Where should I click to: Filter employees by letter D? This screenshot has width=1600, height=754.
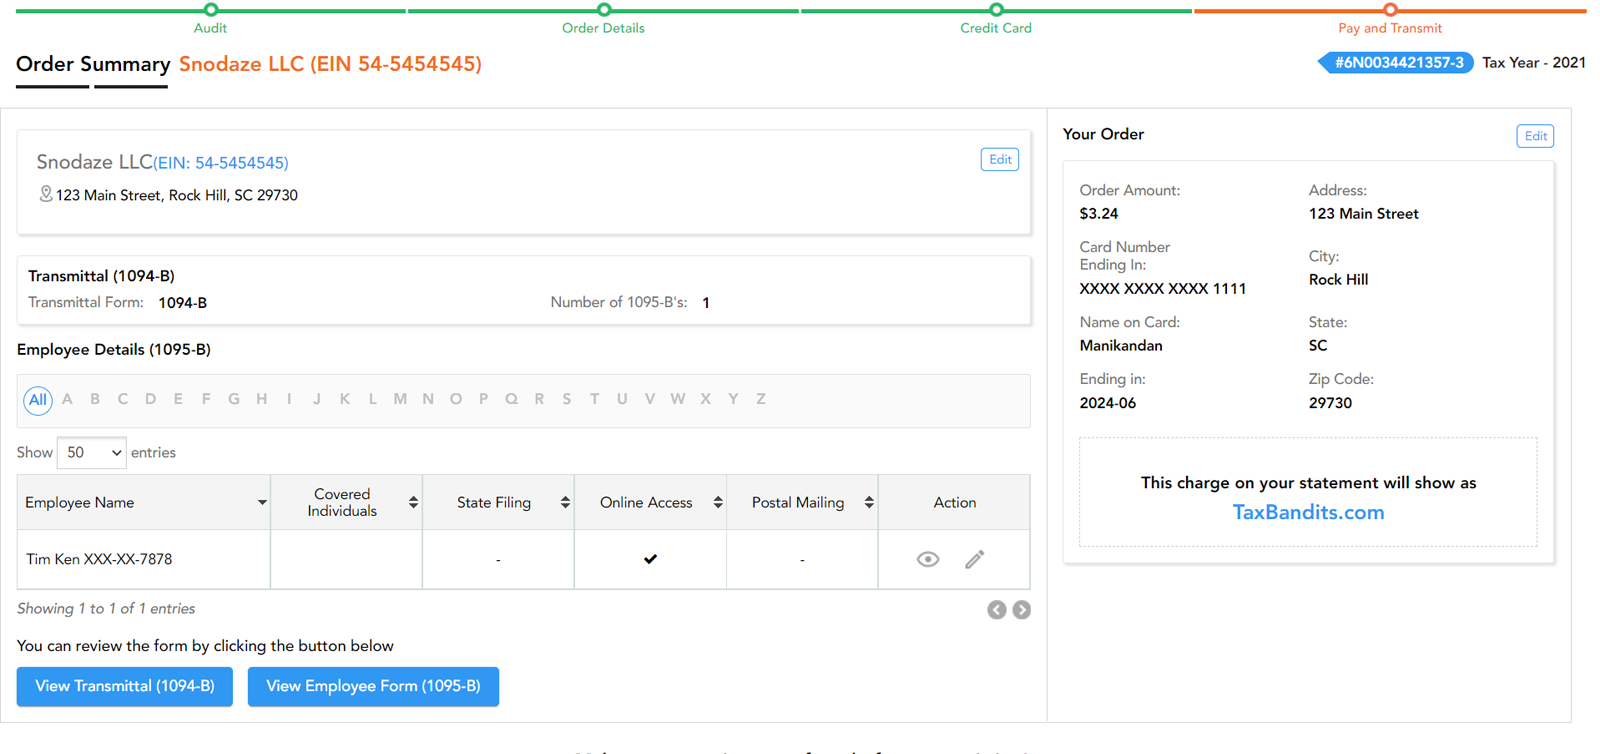coord(150,399)
